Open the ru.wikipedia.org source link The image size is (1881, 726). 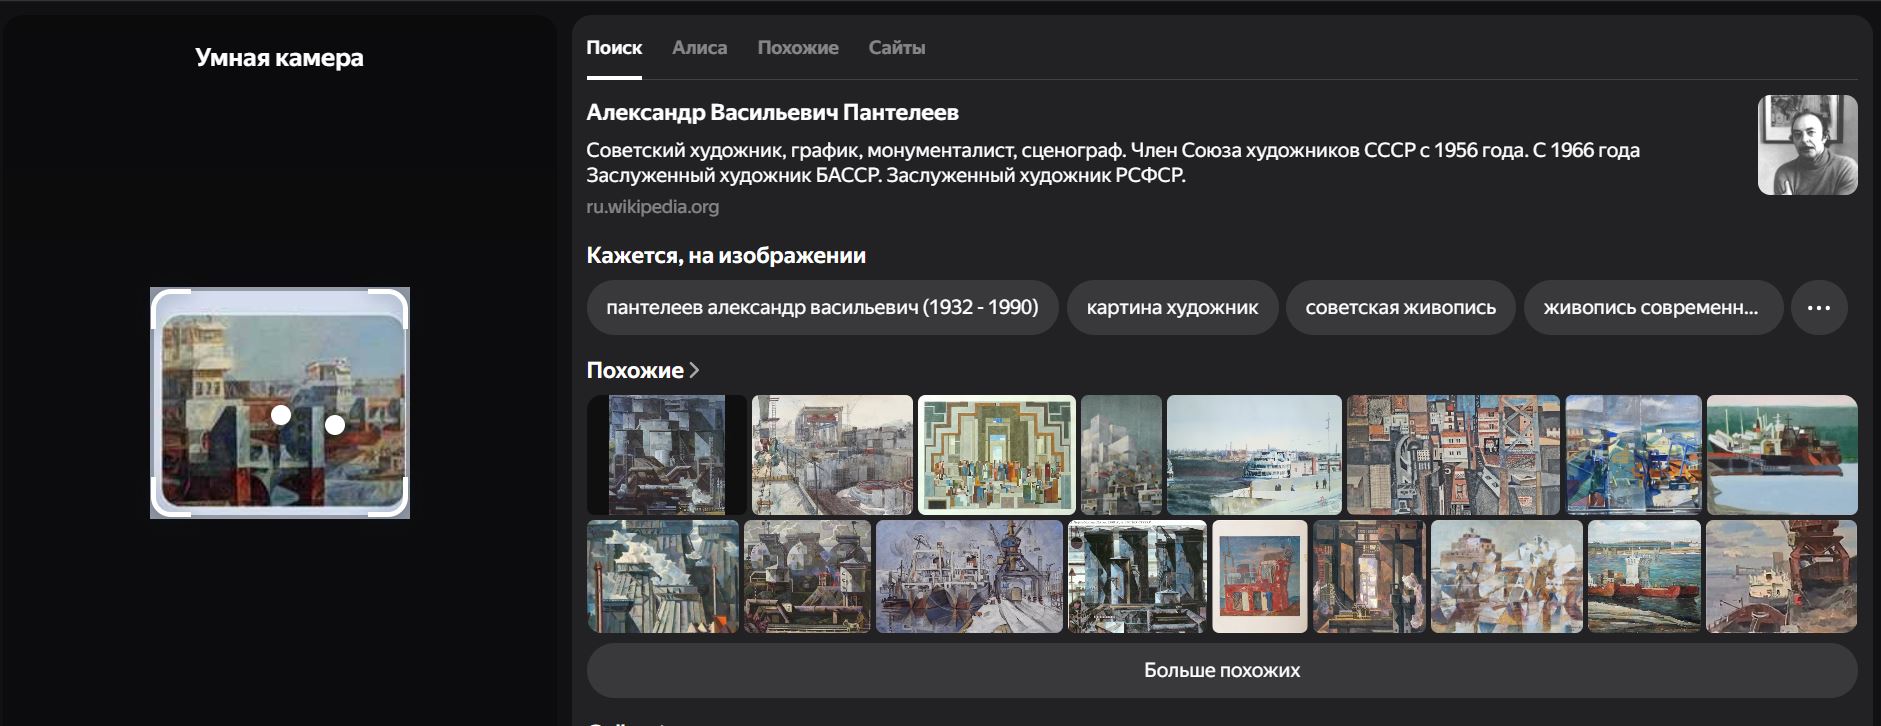pyautogui.click(x=652, y=207)
